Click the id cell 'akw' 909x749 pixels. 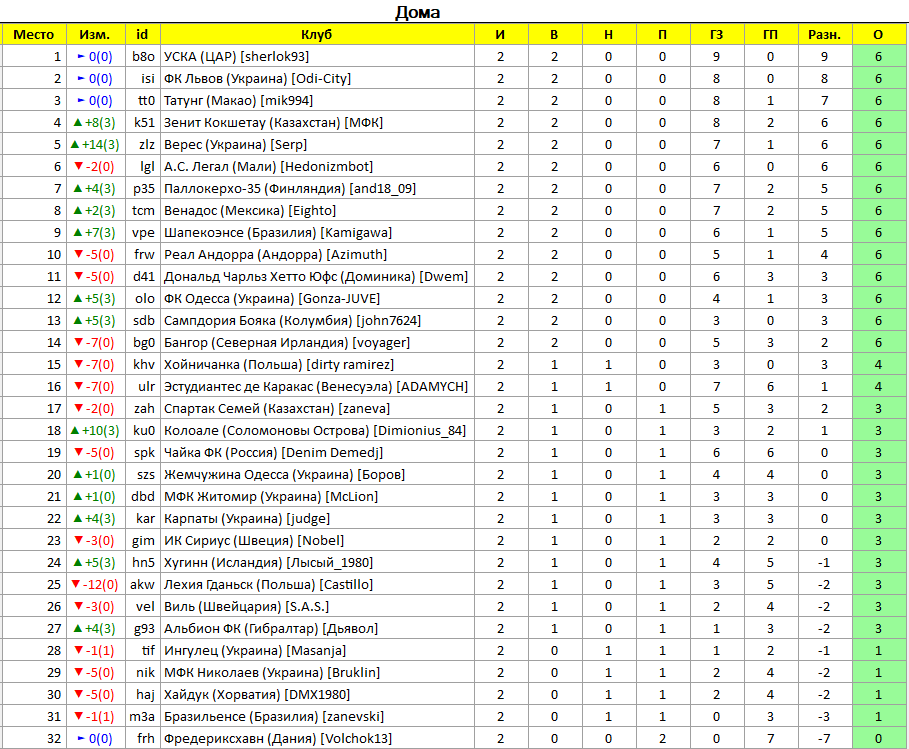[142, 586]
